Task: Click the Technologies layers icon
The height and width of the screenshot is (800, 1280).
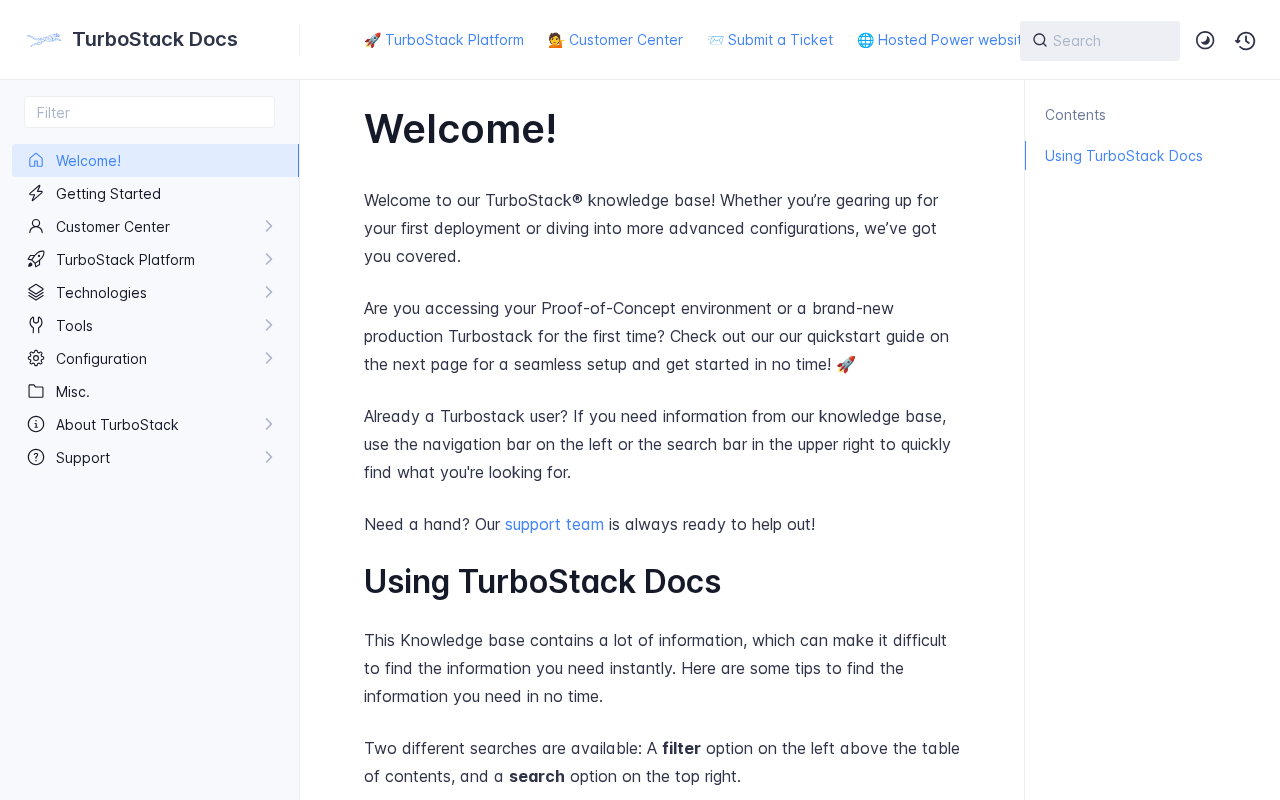Action: tap(36, 292)
